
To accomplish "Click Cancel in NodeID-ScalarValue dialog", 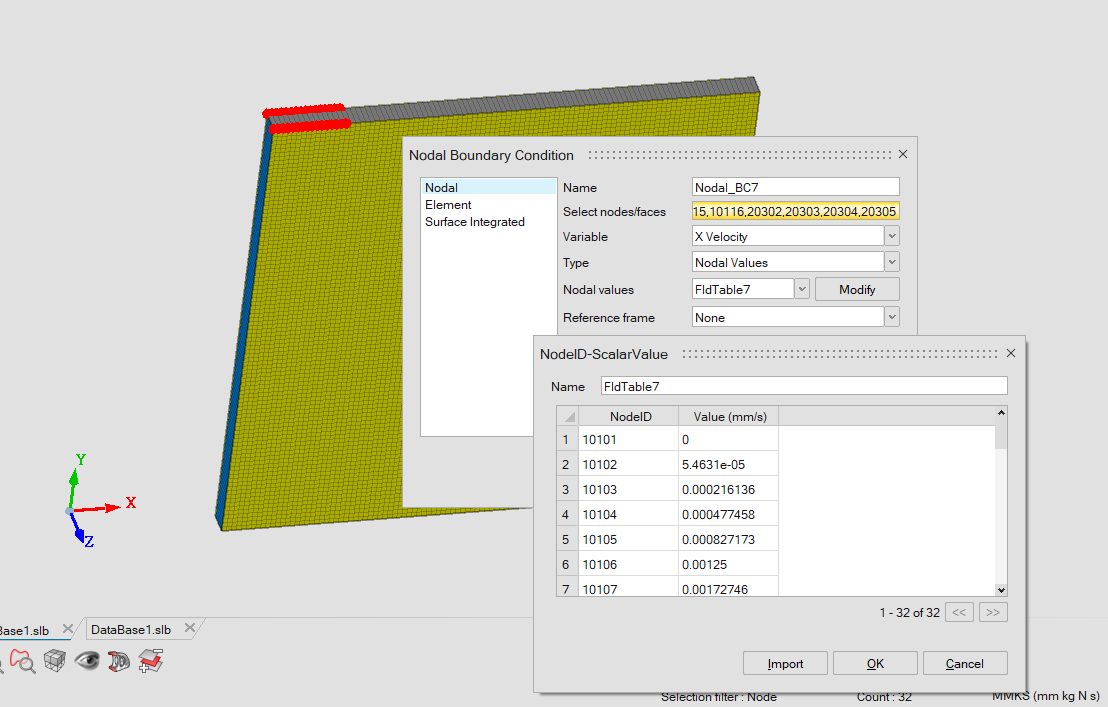I will click(x=965, y=663).
